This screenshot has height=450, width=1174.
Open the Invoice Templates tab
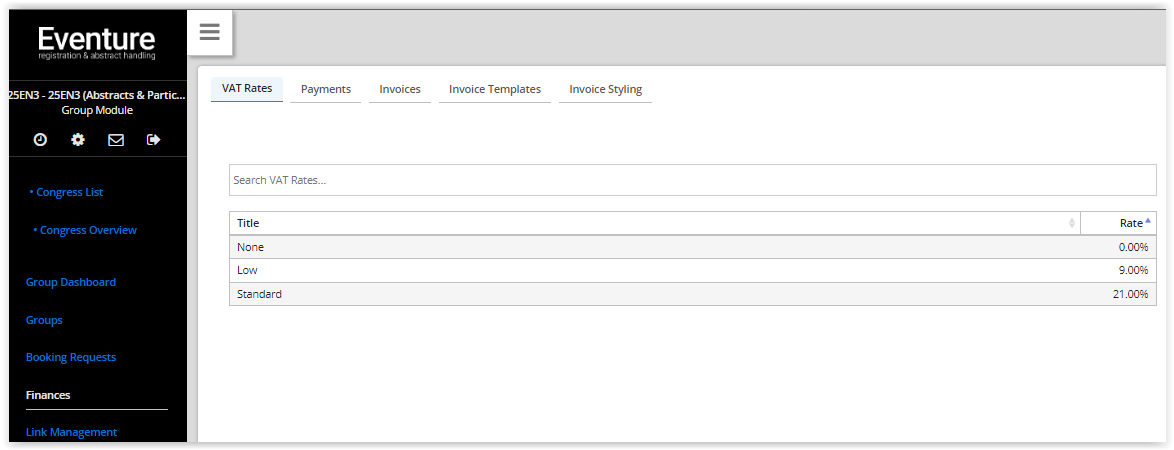(495, 89)
